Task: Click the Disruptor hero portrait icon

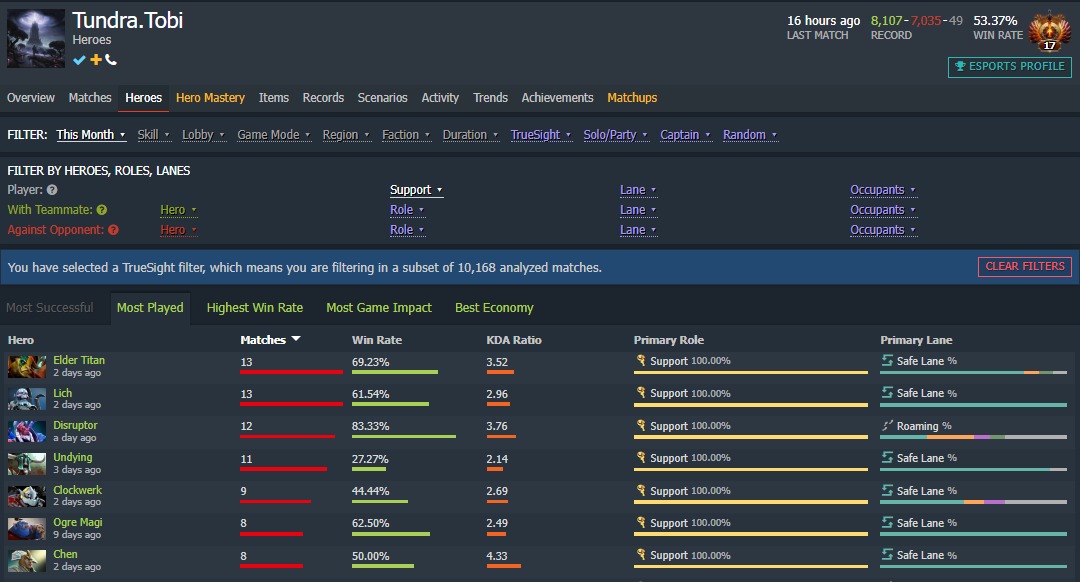Action: tap(27, 432)
